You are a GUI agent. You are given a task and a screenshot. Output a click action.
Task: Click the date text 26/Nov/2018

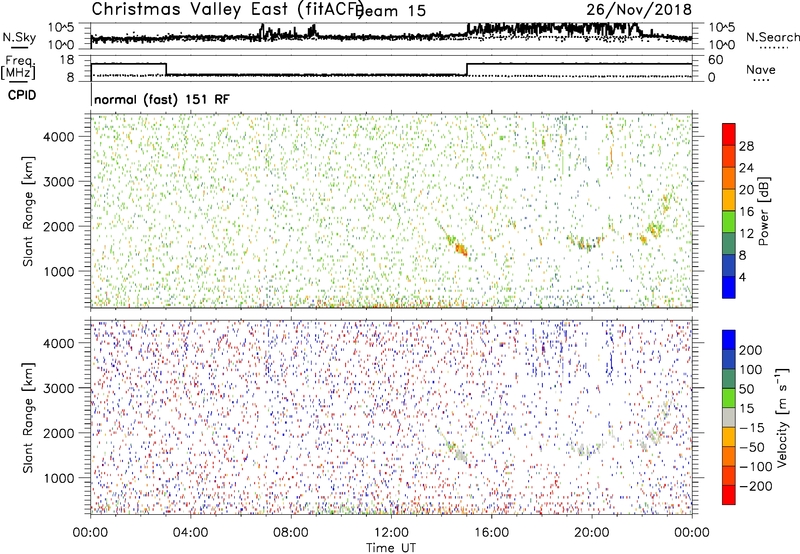click(x=639, y=9)
